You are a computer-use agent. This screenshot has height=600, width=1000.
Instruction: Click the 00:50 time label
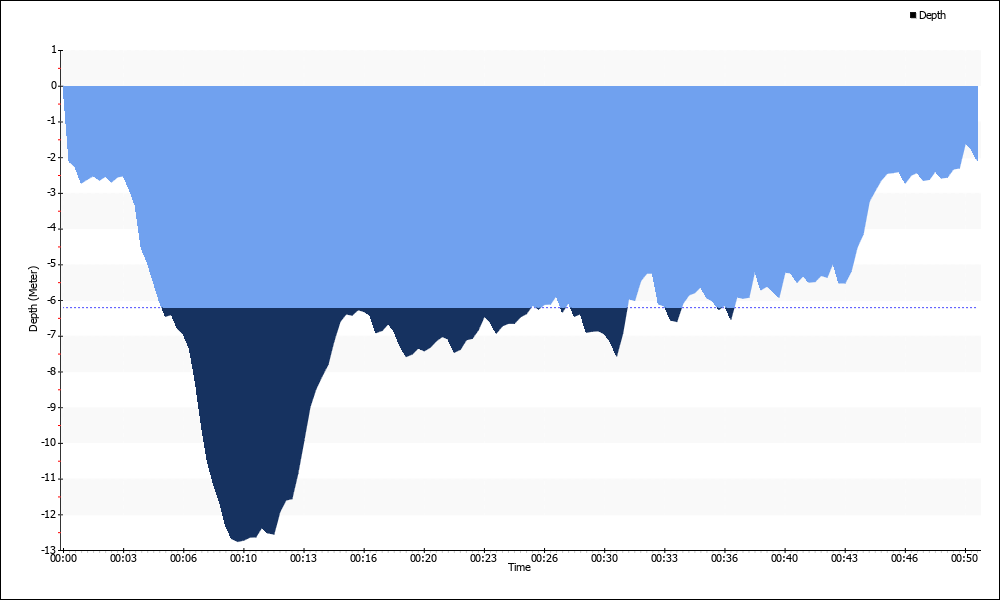964,558
